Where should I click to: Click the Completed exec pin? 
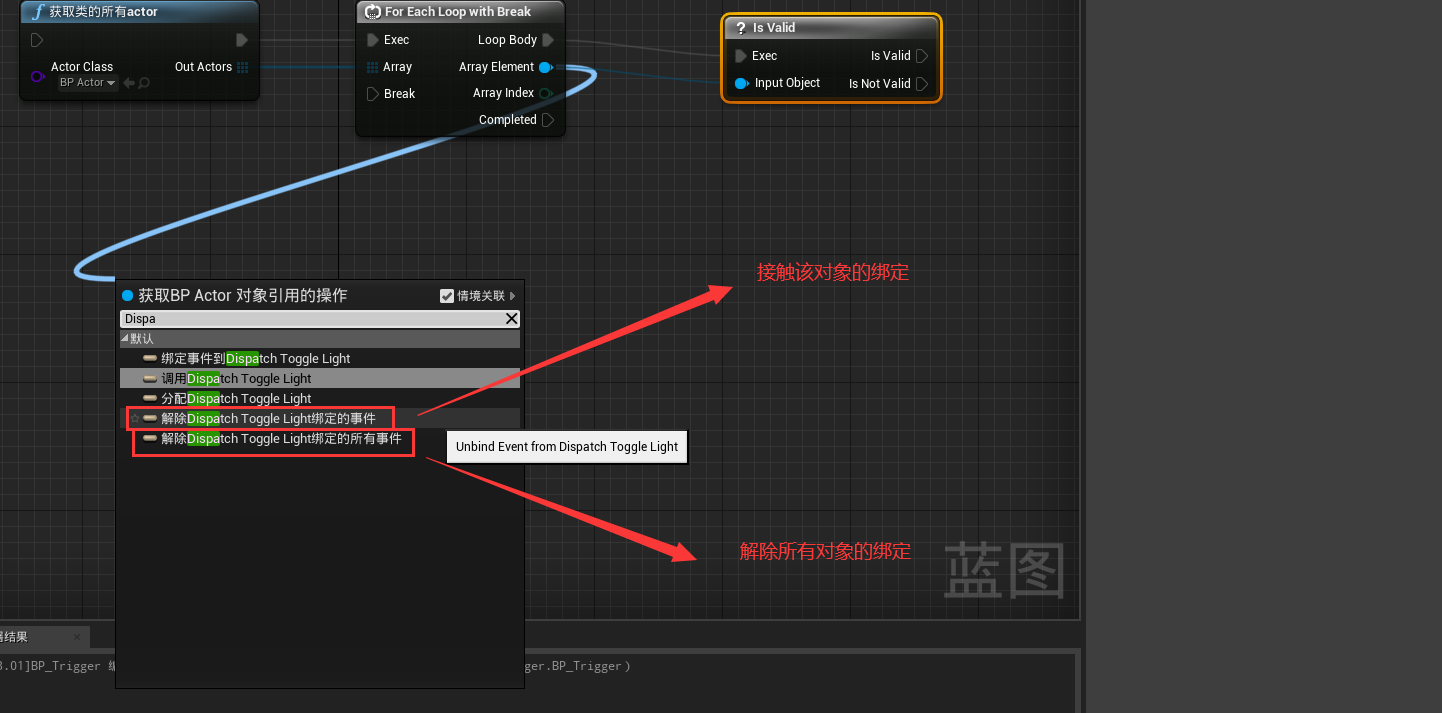point(548,120)
